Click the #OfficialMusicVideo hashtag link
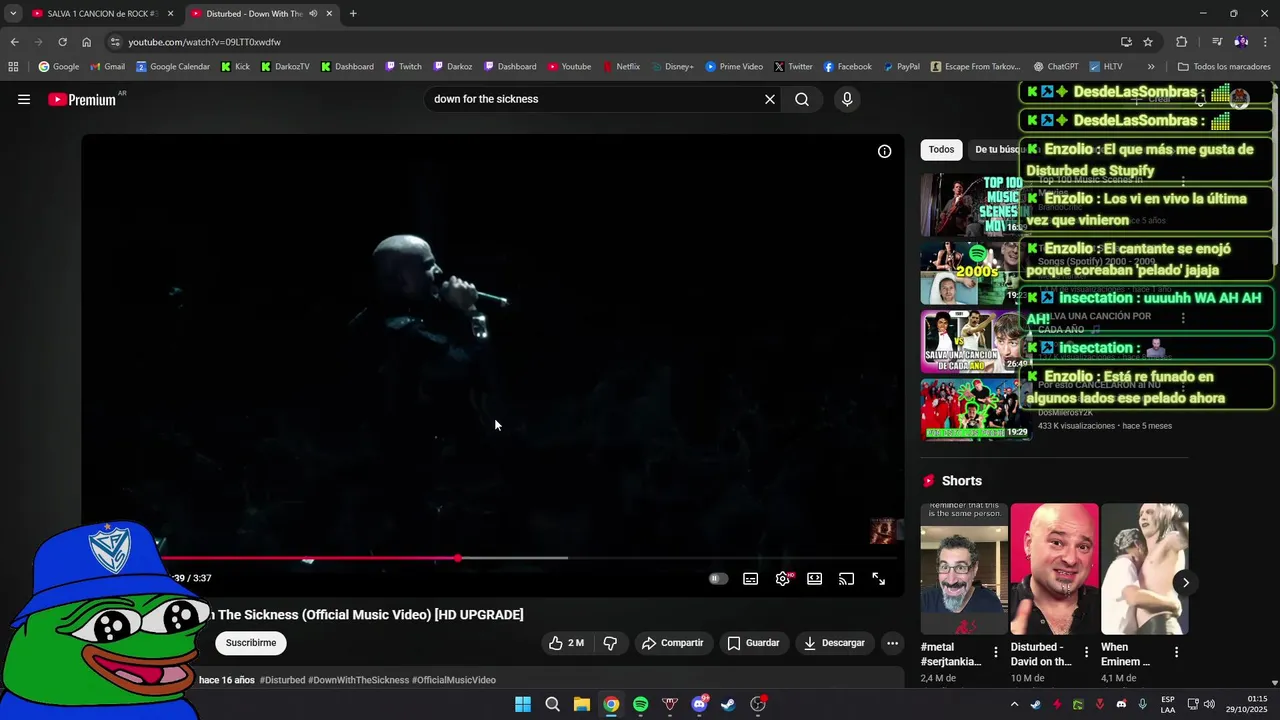The image size is (1280, 720). coord(454,680)
